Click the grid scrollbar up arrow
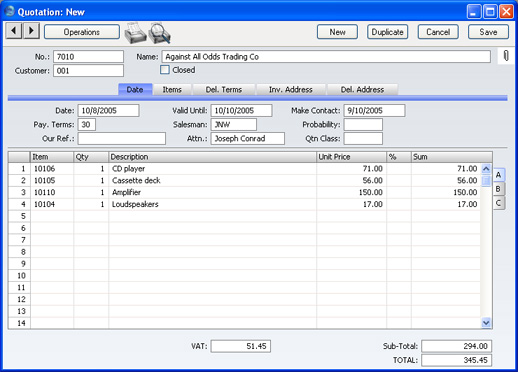The width and height of the screenshot is (518, 372). (486, 169)
